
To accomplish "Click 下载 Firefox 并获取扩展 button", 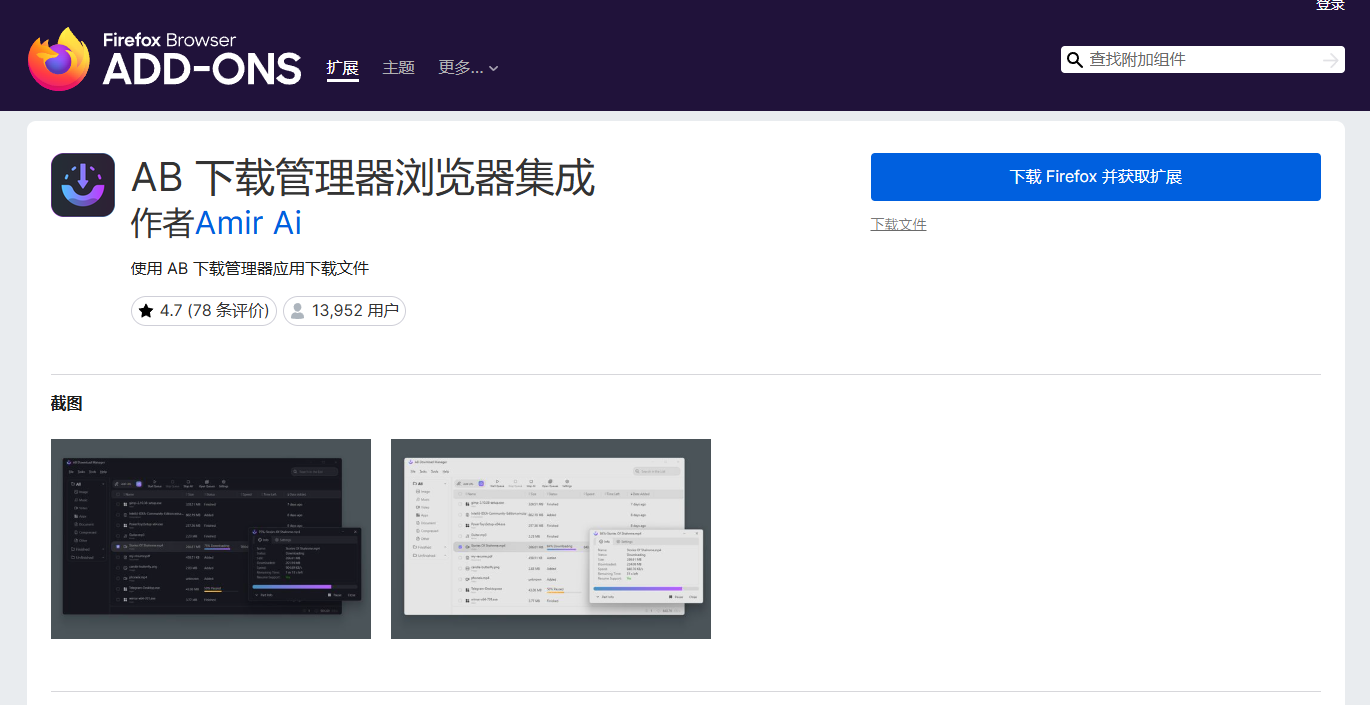I will [x=1096, y=177].
